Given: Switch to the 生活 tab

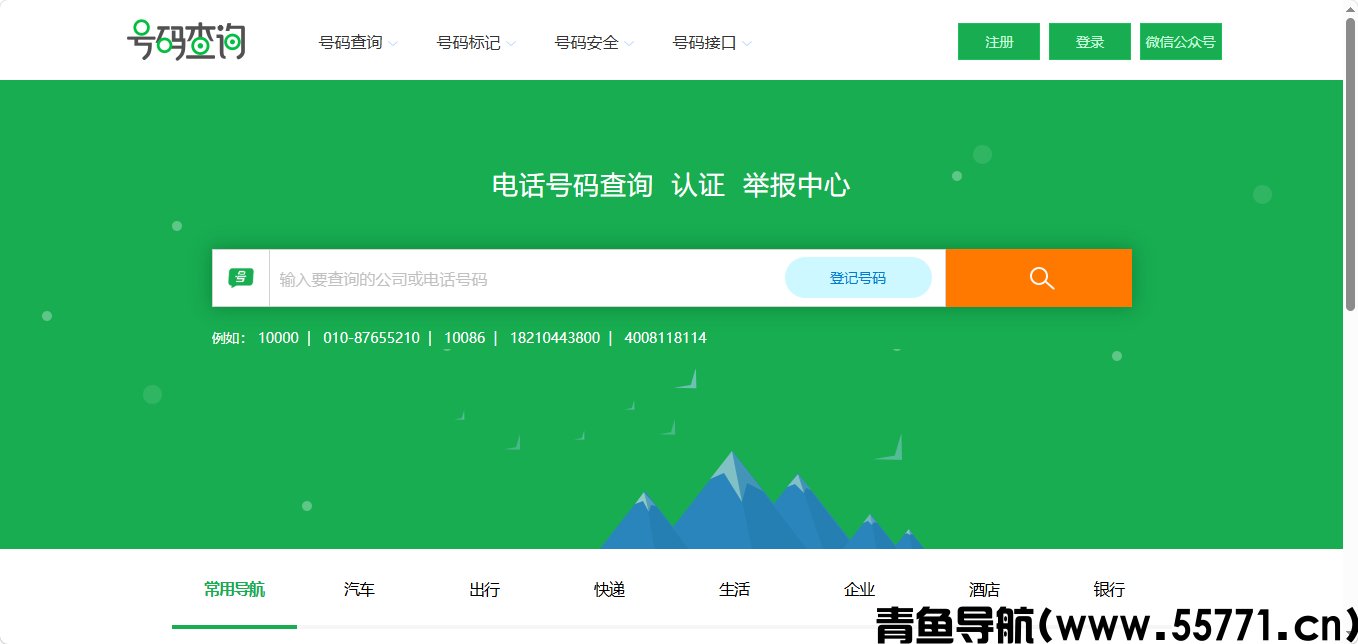Looking at the screenshot, I should [x=734, y=589].
